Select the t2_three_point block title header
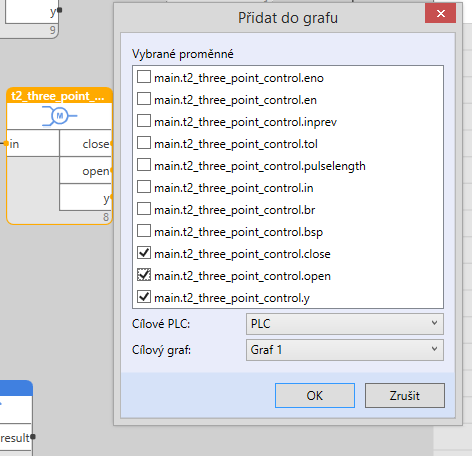This screenshot has width=472, height=456. [x=59, y=96]
